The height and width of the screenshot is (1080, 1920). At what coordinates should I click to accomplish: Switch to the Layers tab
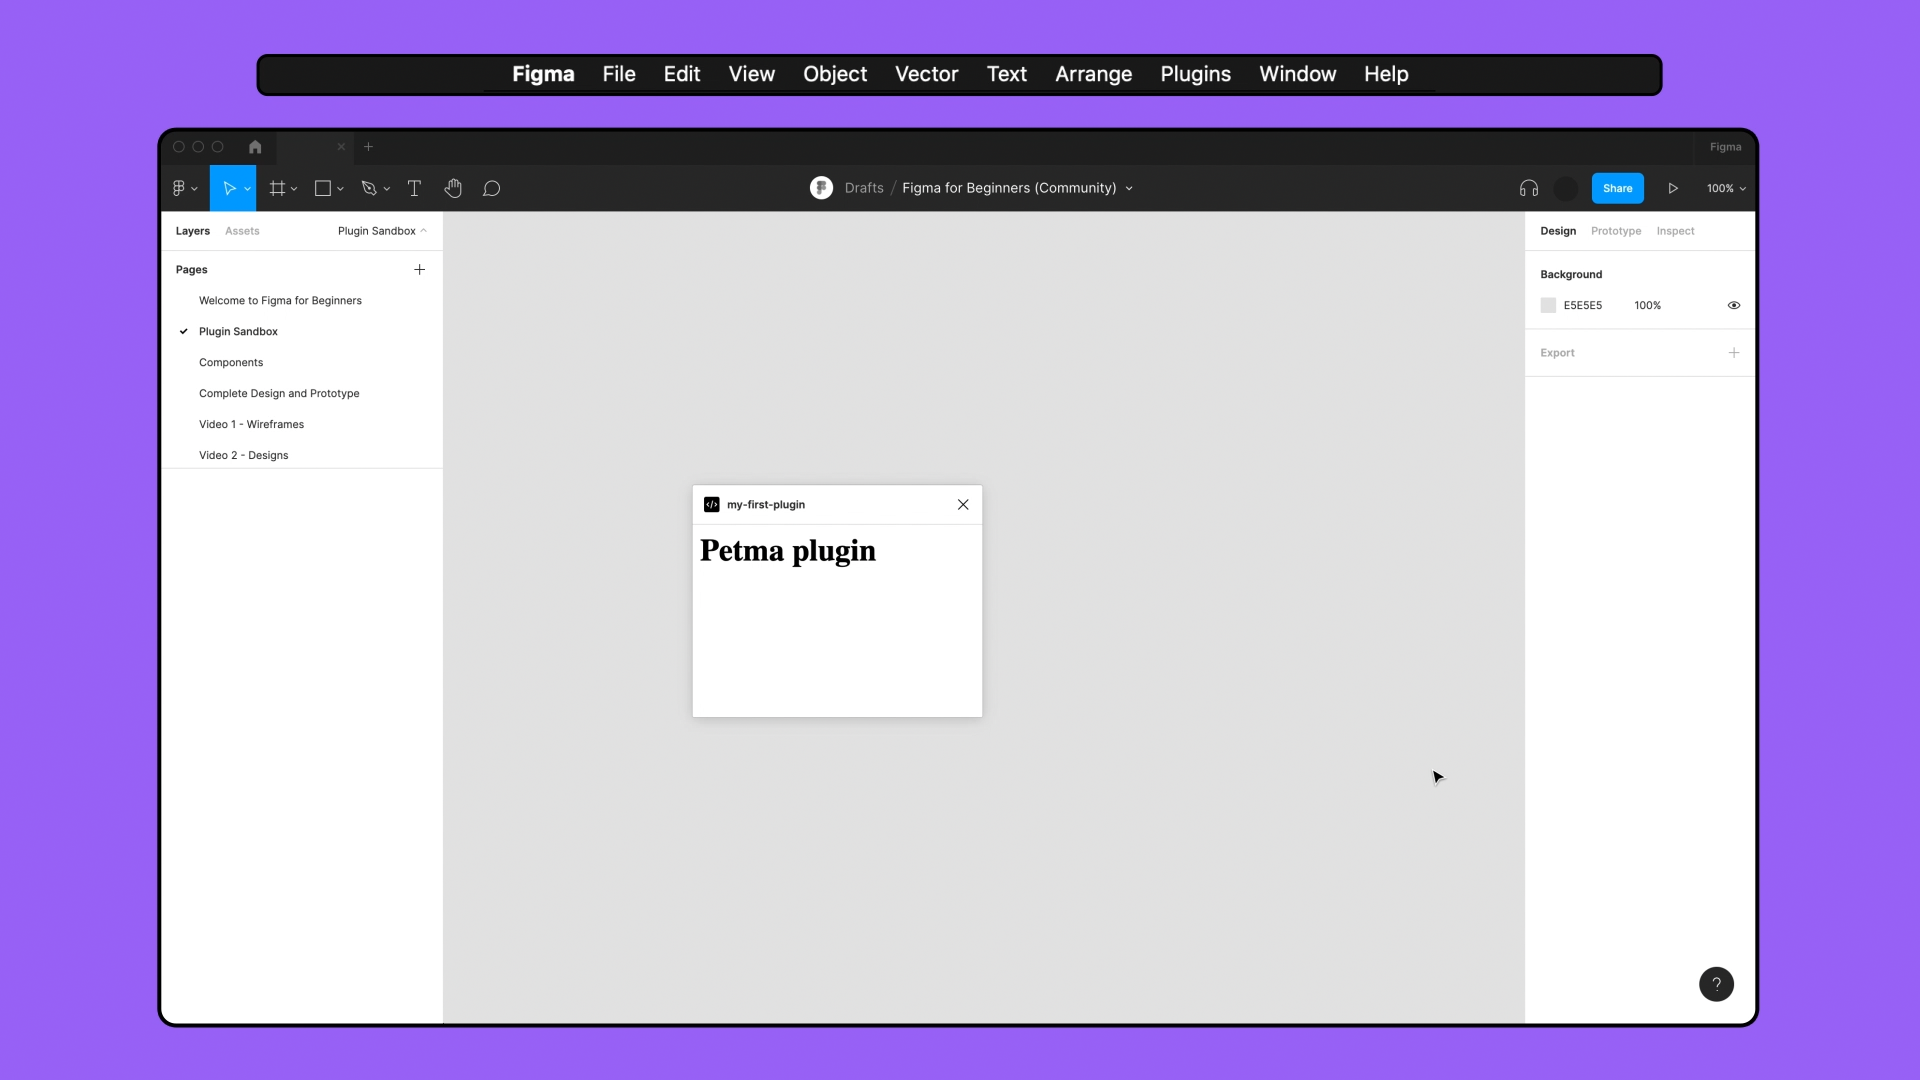193,231
